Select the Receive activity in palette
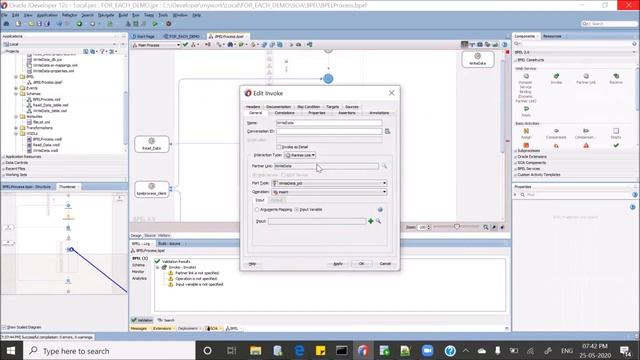The height and width of the screenshot is (360, 640). [x=616, y=79]
